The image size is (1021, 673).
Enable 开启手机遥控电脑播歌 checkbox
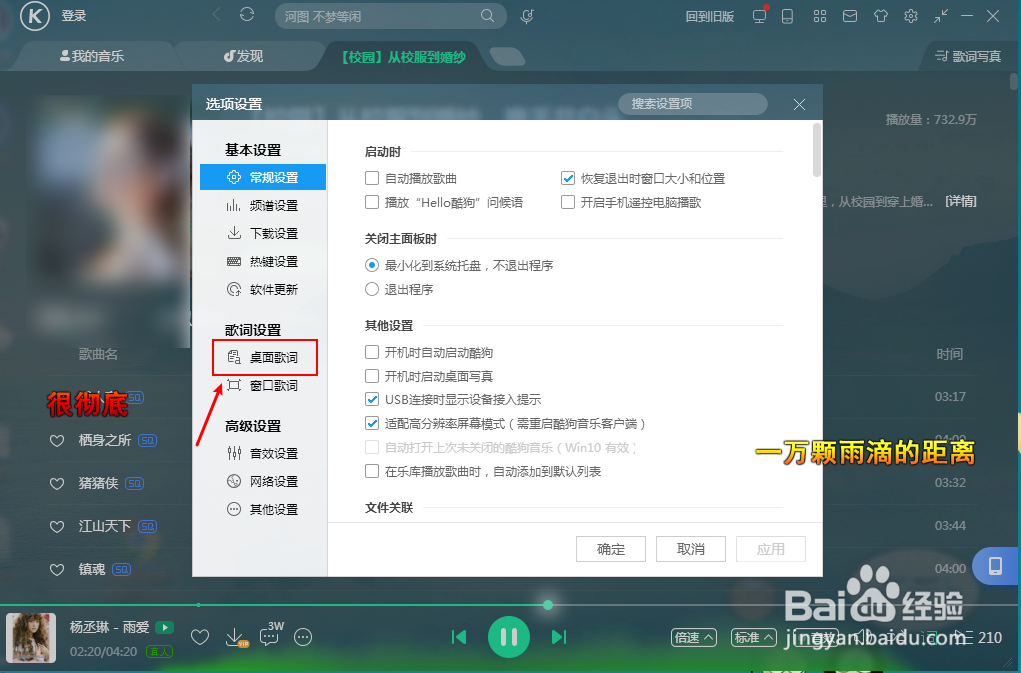coord(568,202)
